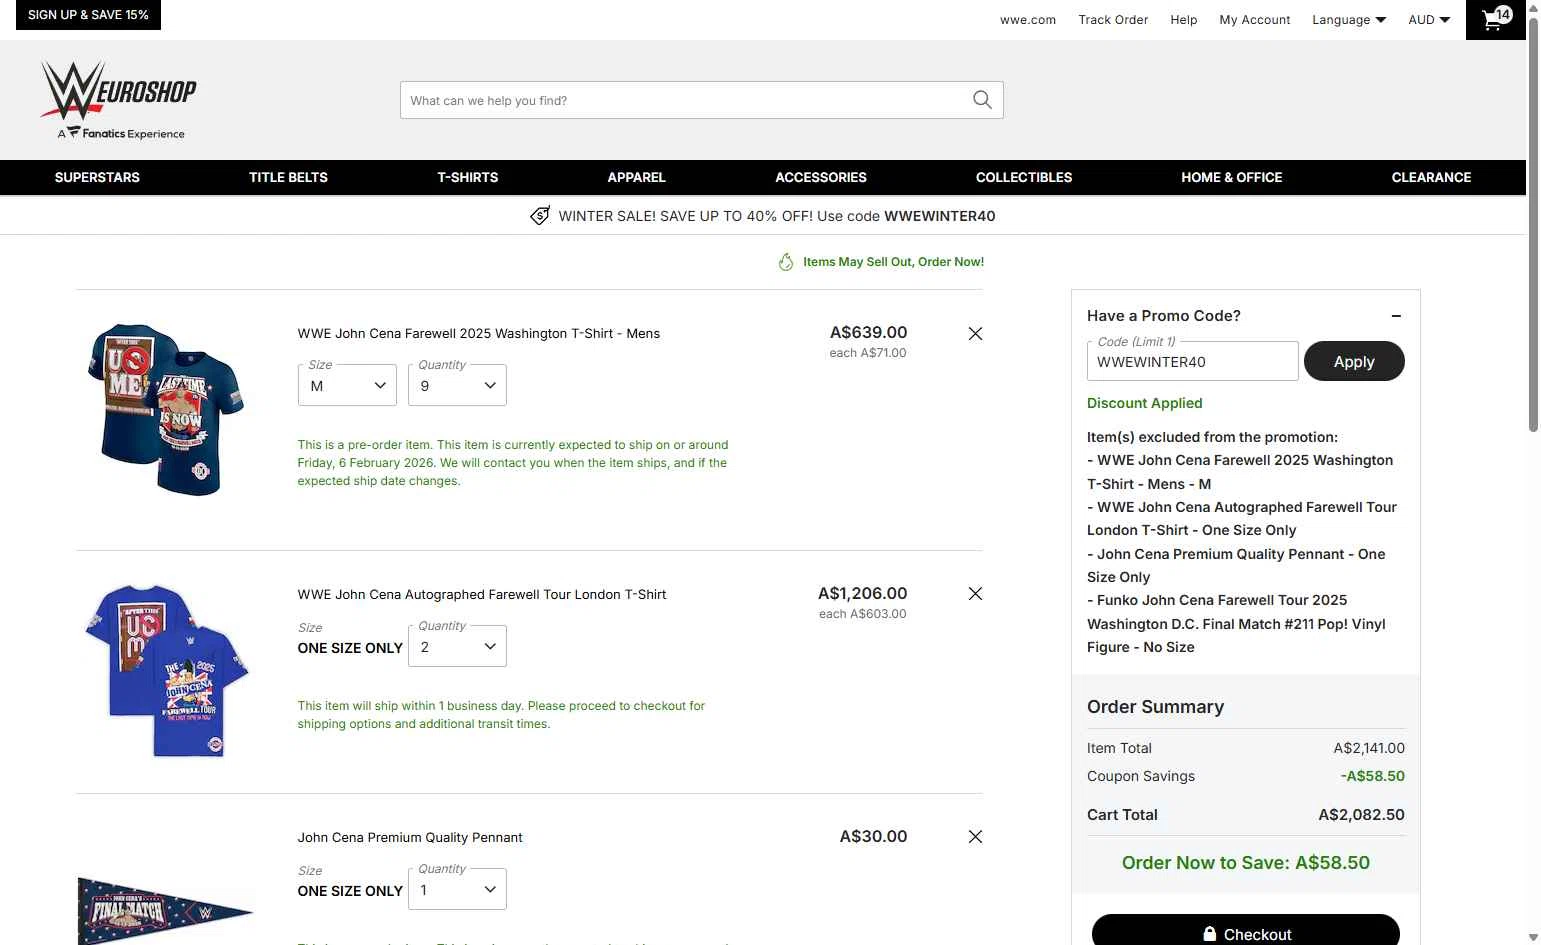Viewport: 1541px width, 945px height.
Task: Open the My Account link
Action: [x=1255, y=20]
